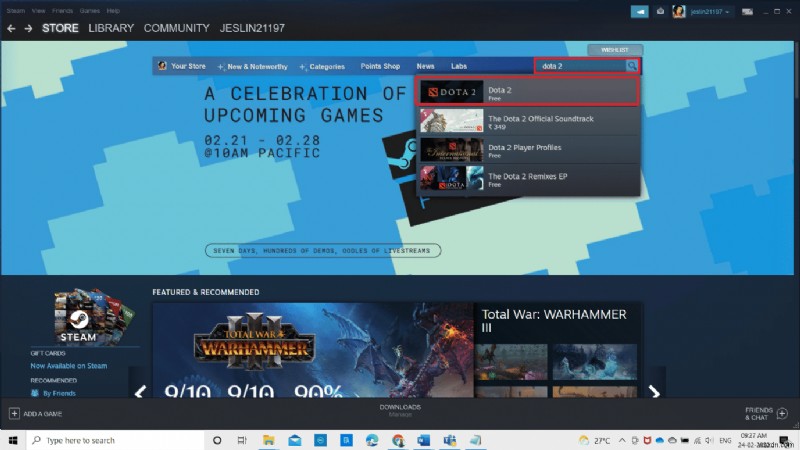Open Google Chrome from the taskbar
The image size is (800, 450).
[x=398, y=440]
